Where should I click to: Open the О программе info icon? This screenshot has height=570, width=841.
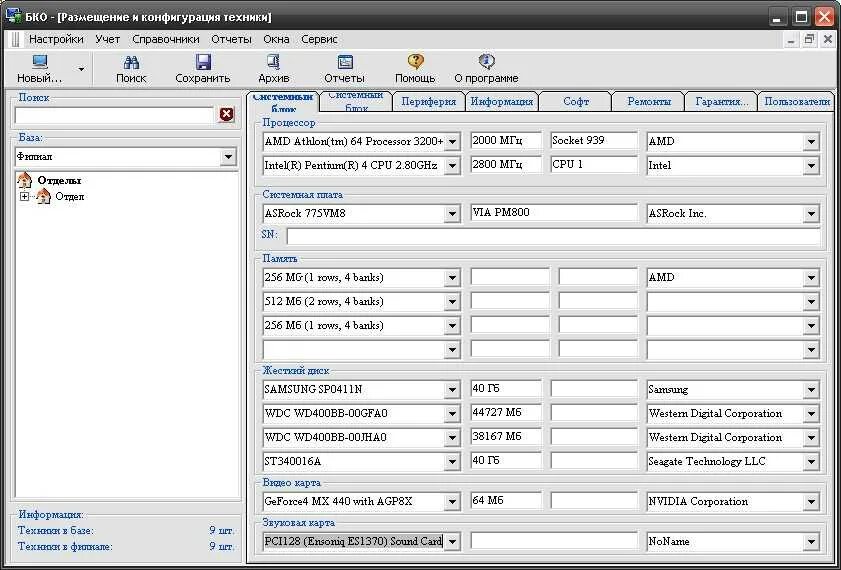(486, 62)
